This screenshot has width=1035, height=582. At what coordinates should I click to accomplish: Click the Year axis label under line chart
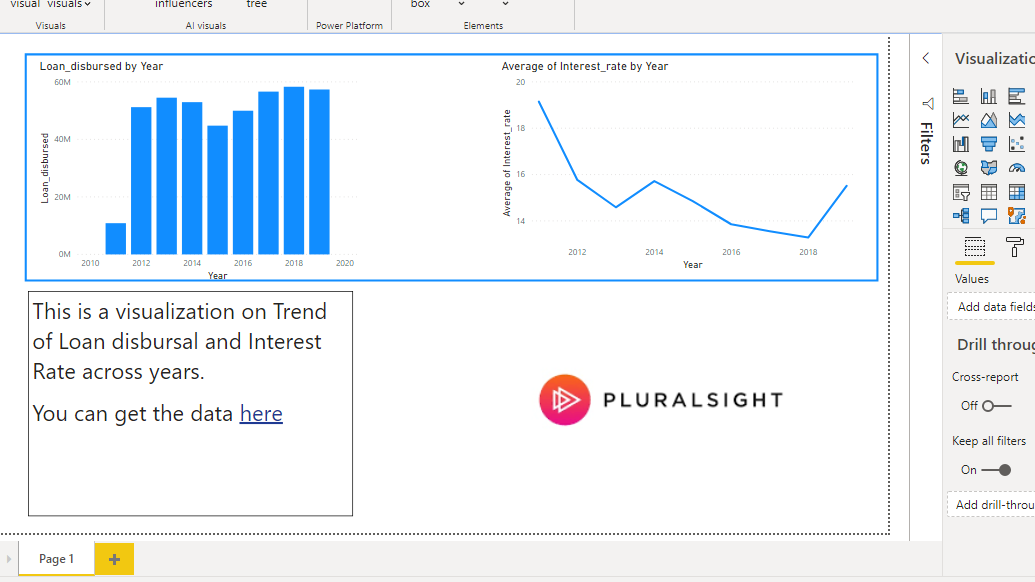pos(692,265)
